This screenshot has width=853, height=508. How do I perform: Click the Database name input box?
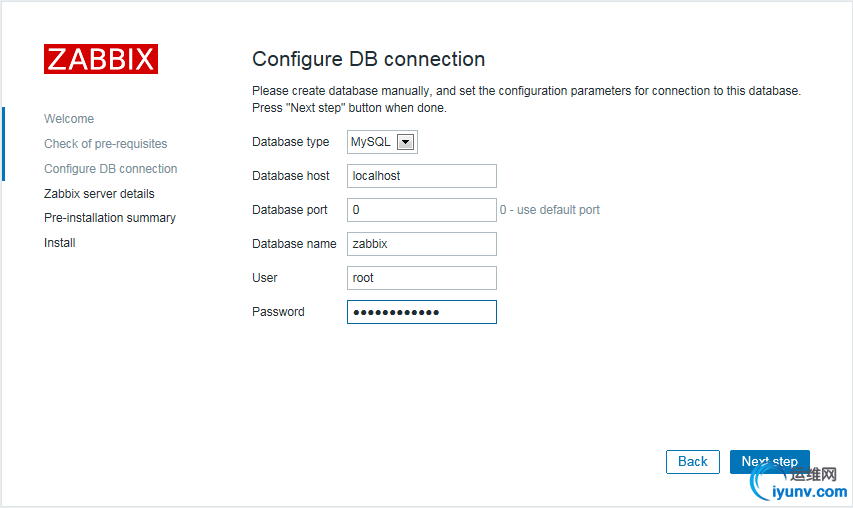pos(421,244)
